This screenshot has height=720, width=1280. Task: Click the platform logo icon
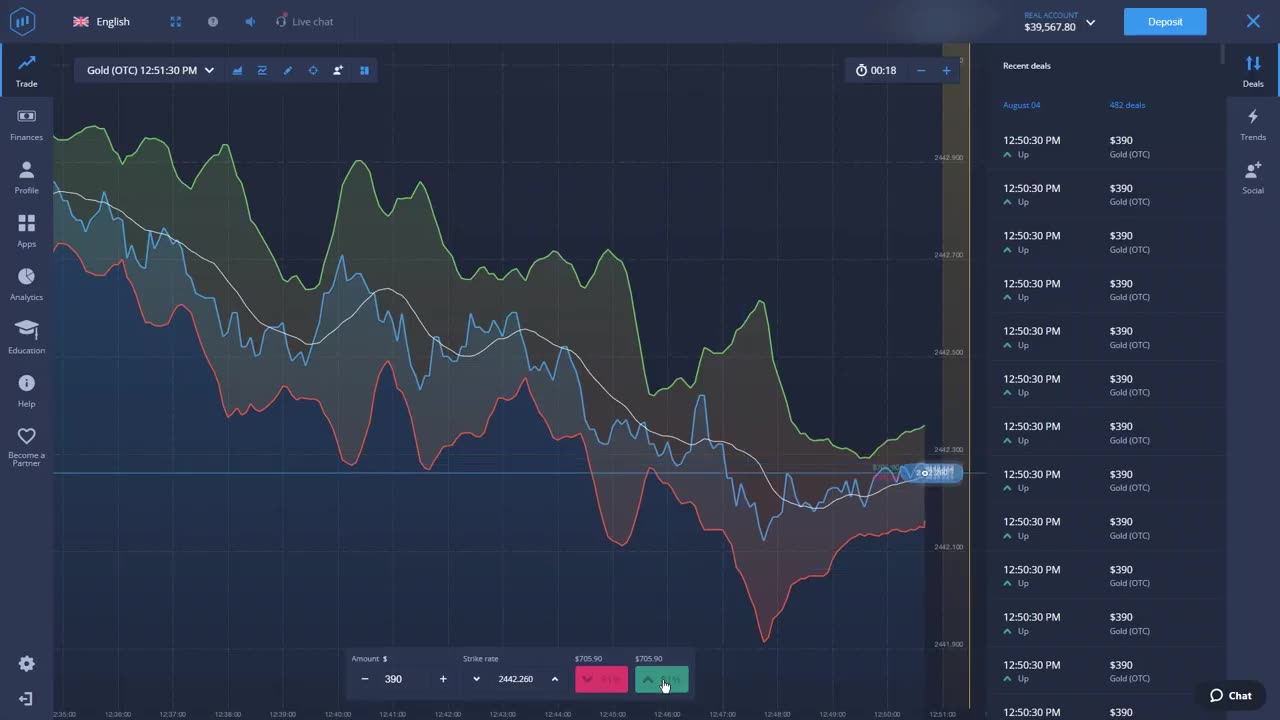pos(22,21)
